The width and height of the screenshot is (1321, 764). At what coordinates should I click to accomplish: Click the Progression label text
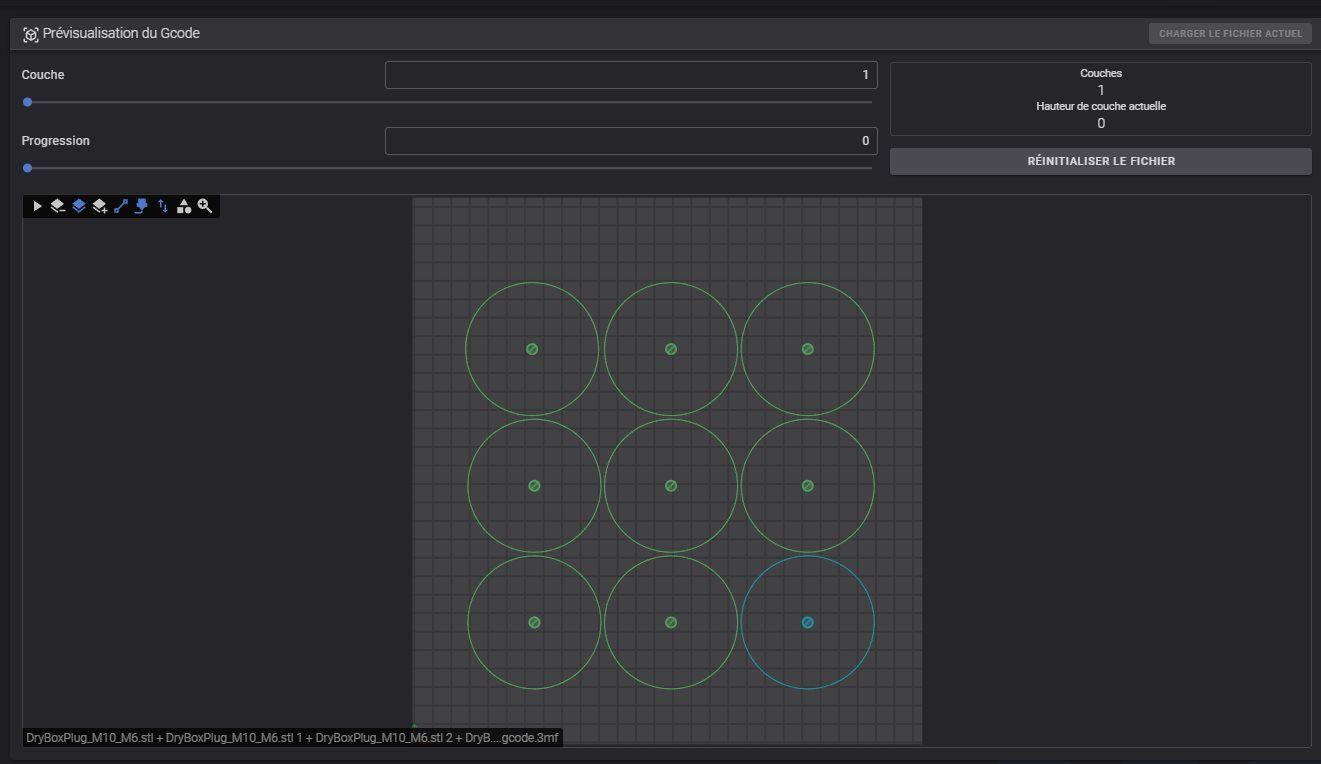tap(56, 141)
